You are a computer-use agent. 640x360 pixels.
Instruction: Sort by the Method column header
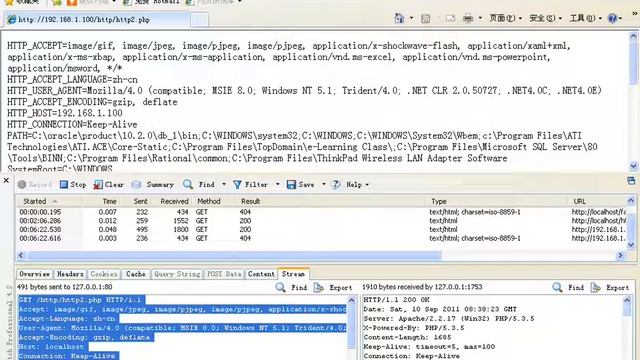point(213,201)
